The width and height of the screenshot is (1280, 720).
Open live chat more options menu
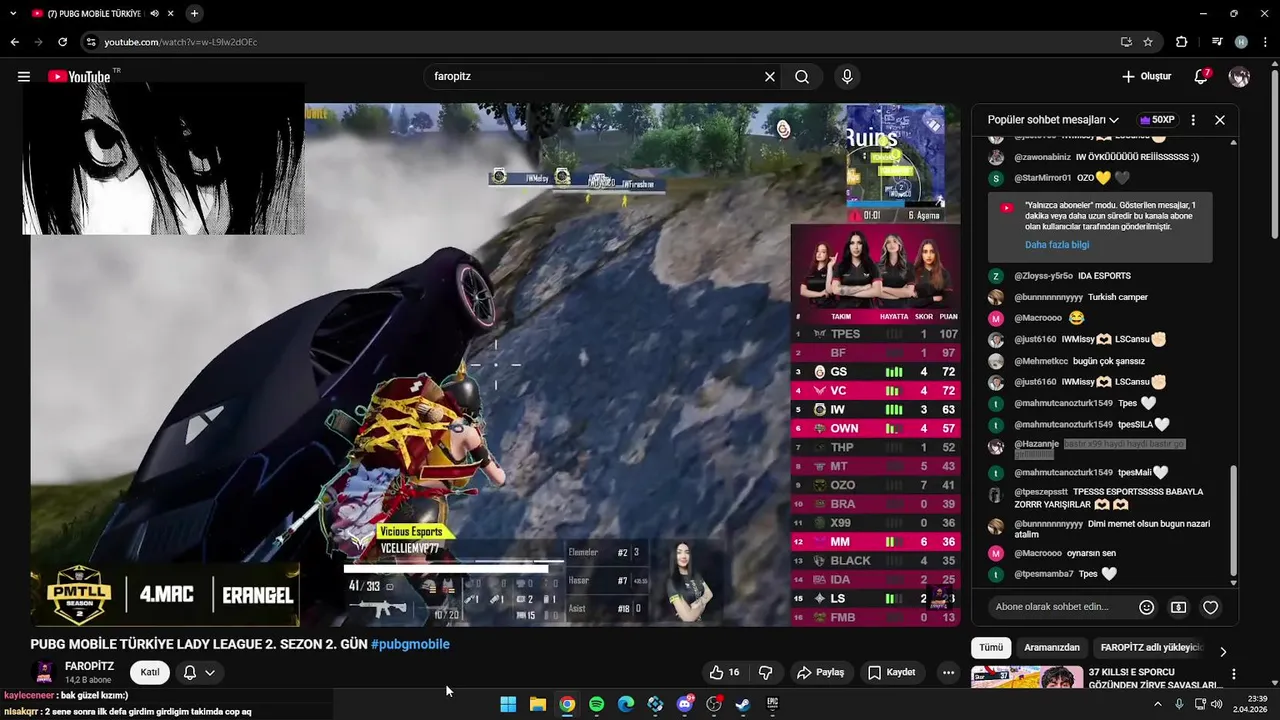tap(1193, 120)
